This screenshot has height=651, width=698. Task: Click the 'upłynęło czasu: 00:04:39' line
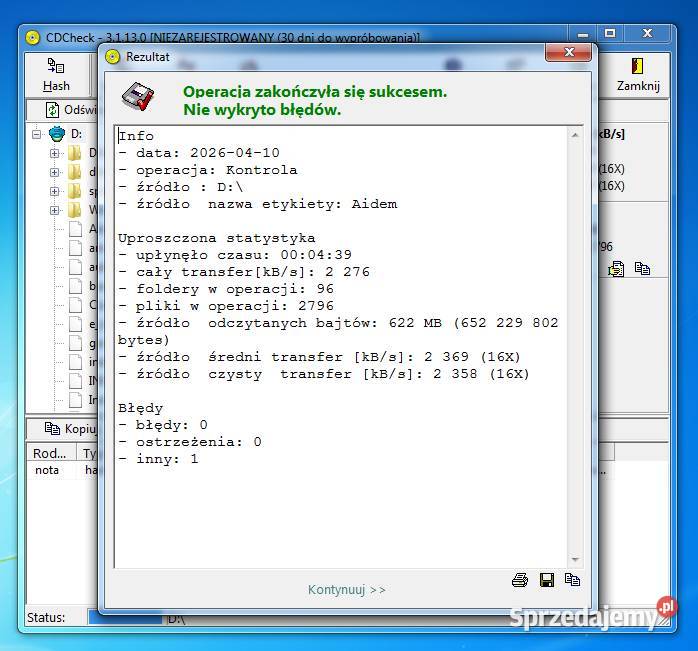tap(235, 255)
